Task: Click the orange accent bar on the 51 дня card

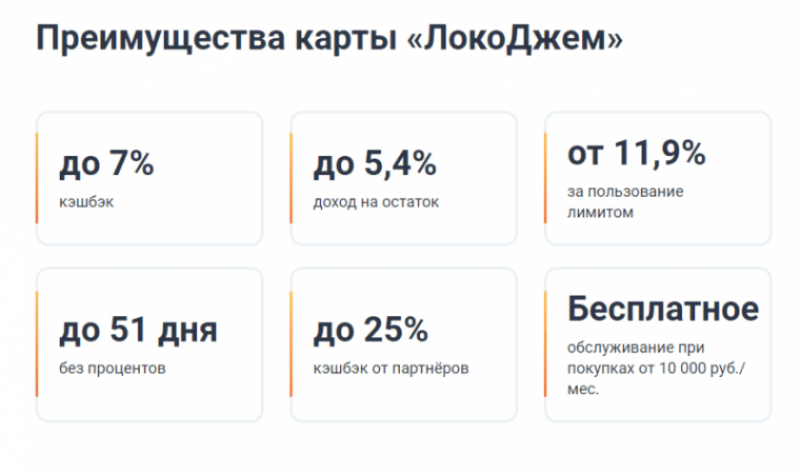Action: pyautogui.click(x=38, y=343)
